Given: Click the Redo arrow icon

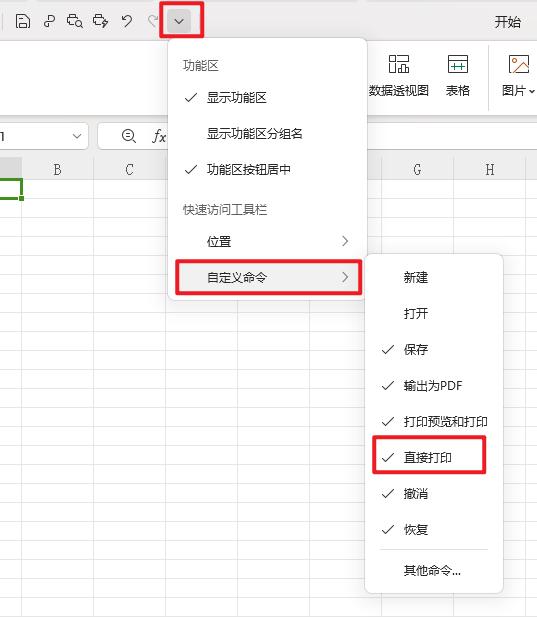Looking at the screenshot, I should [x=153, y=21].
